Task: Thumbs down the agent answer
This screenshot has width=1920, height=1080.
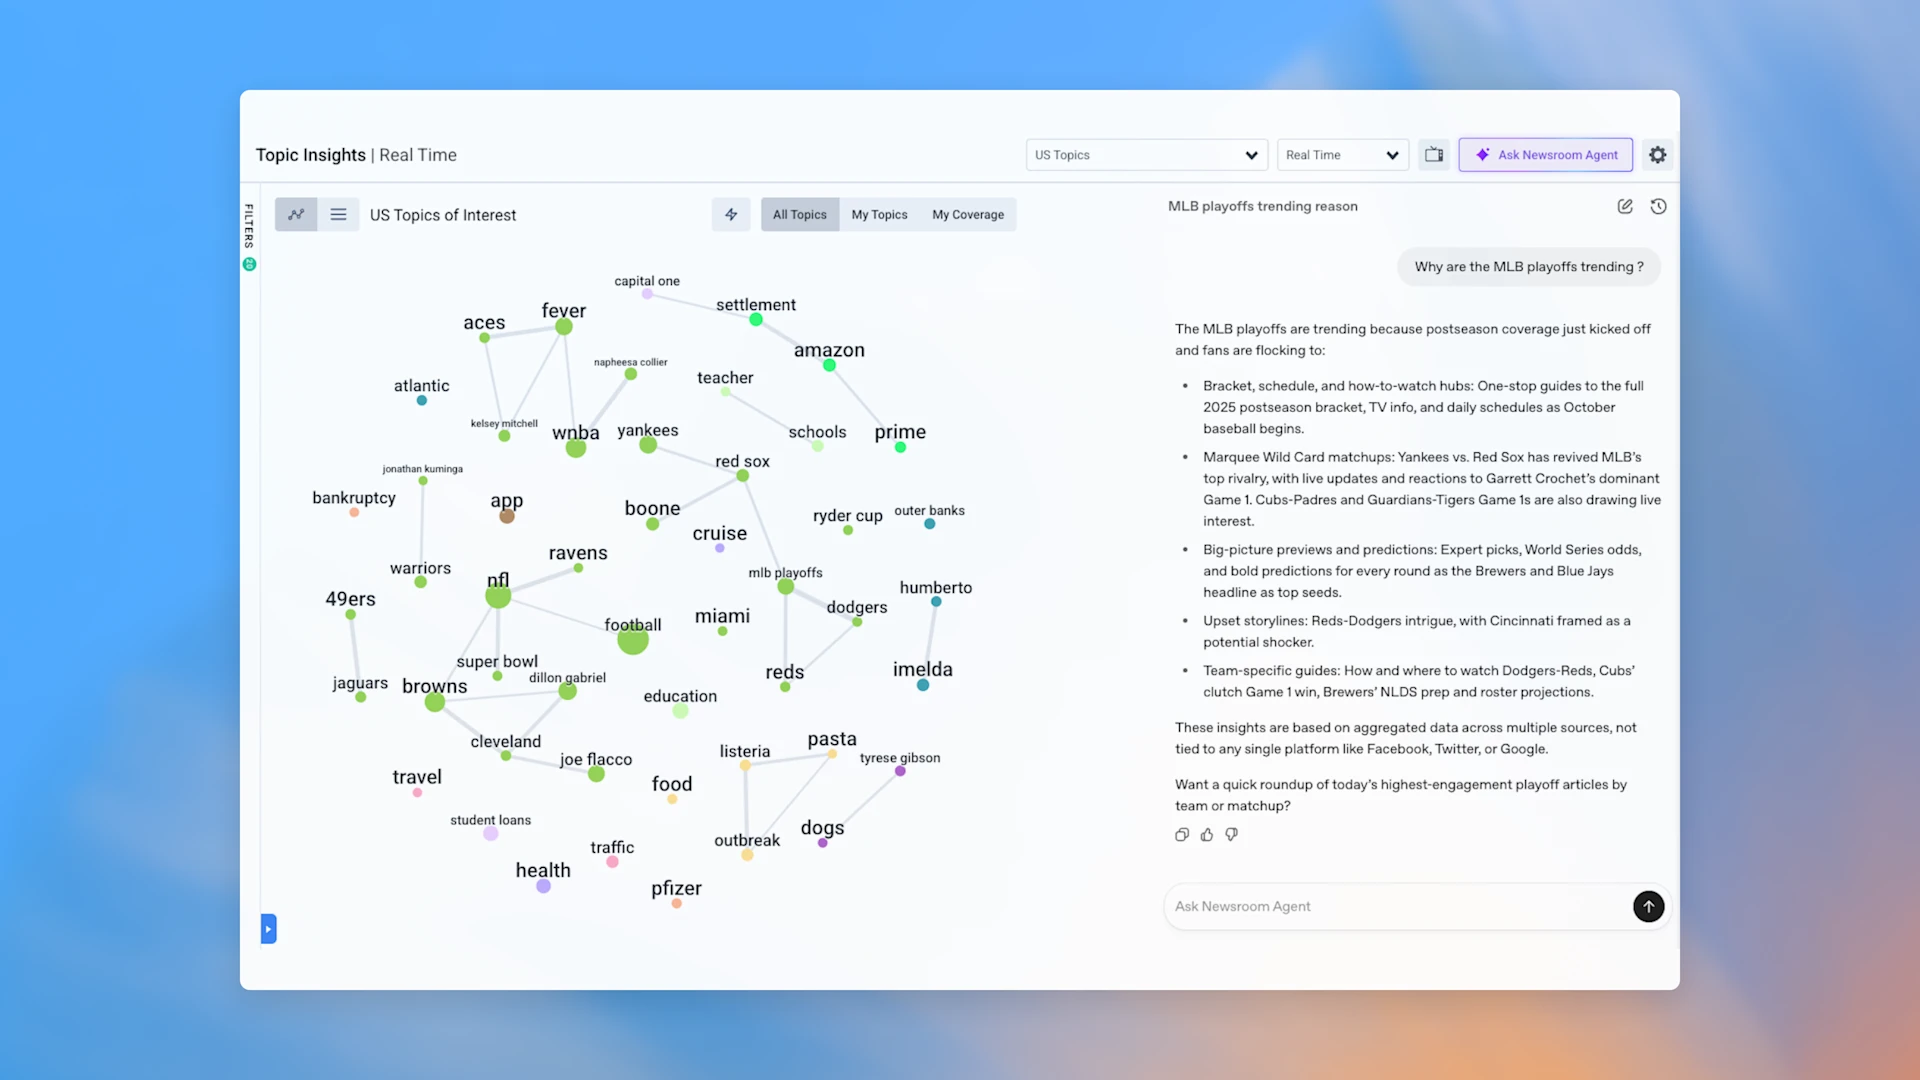Action: pos(1232,834)
